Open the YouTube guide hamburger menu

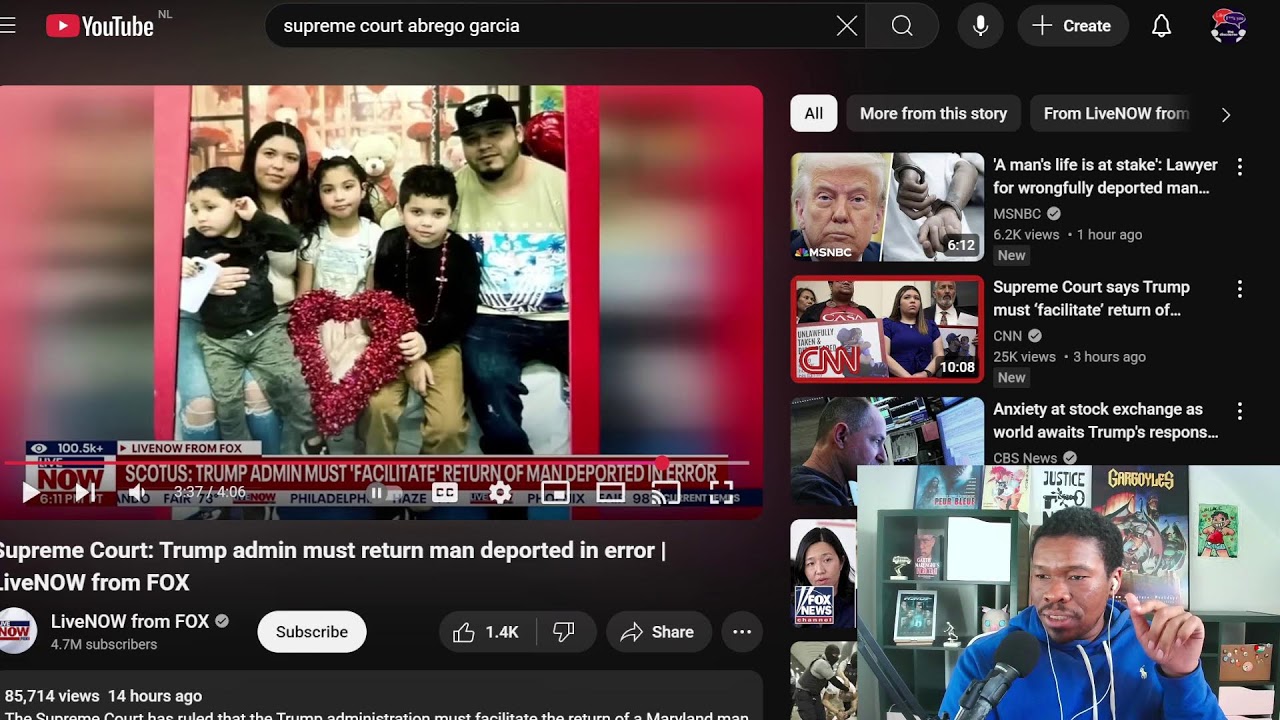click(8, 26)
